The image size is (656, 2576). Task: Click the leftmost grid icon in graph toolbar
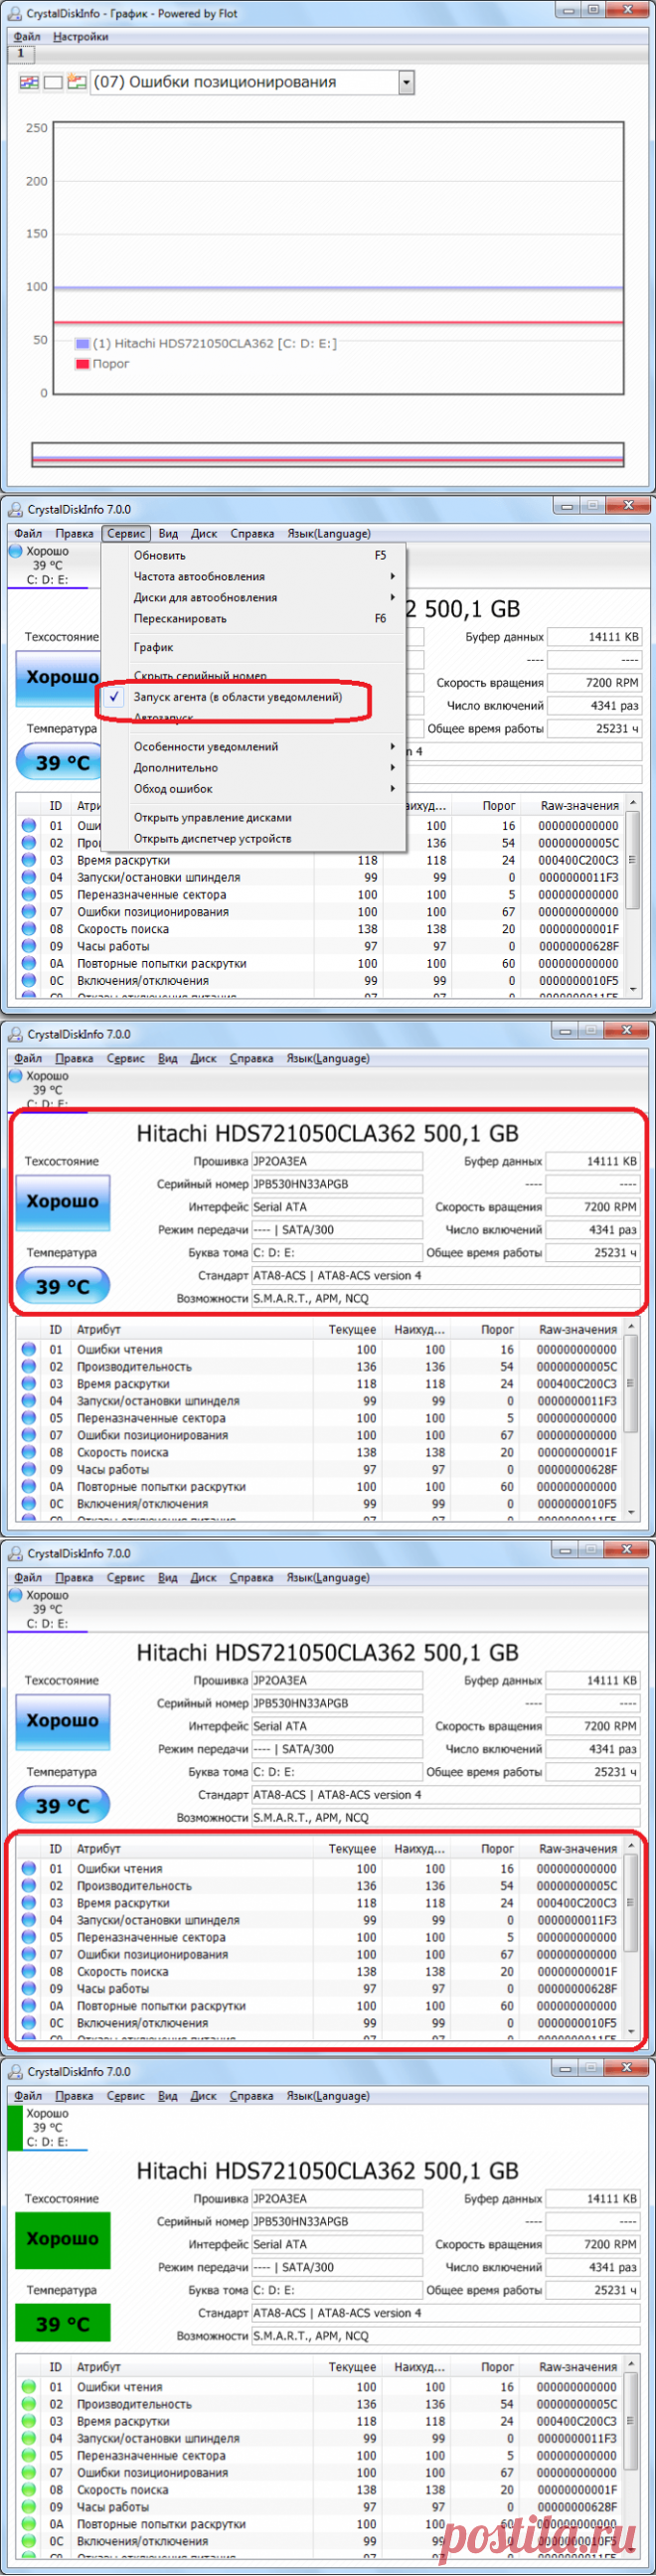(x=29, y=82)
